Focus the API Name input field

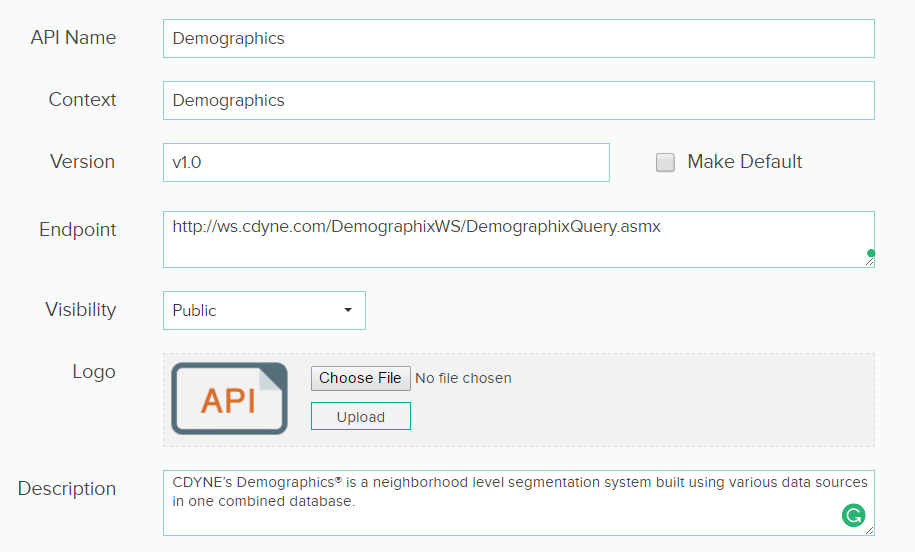[x=518, y=39]
